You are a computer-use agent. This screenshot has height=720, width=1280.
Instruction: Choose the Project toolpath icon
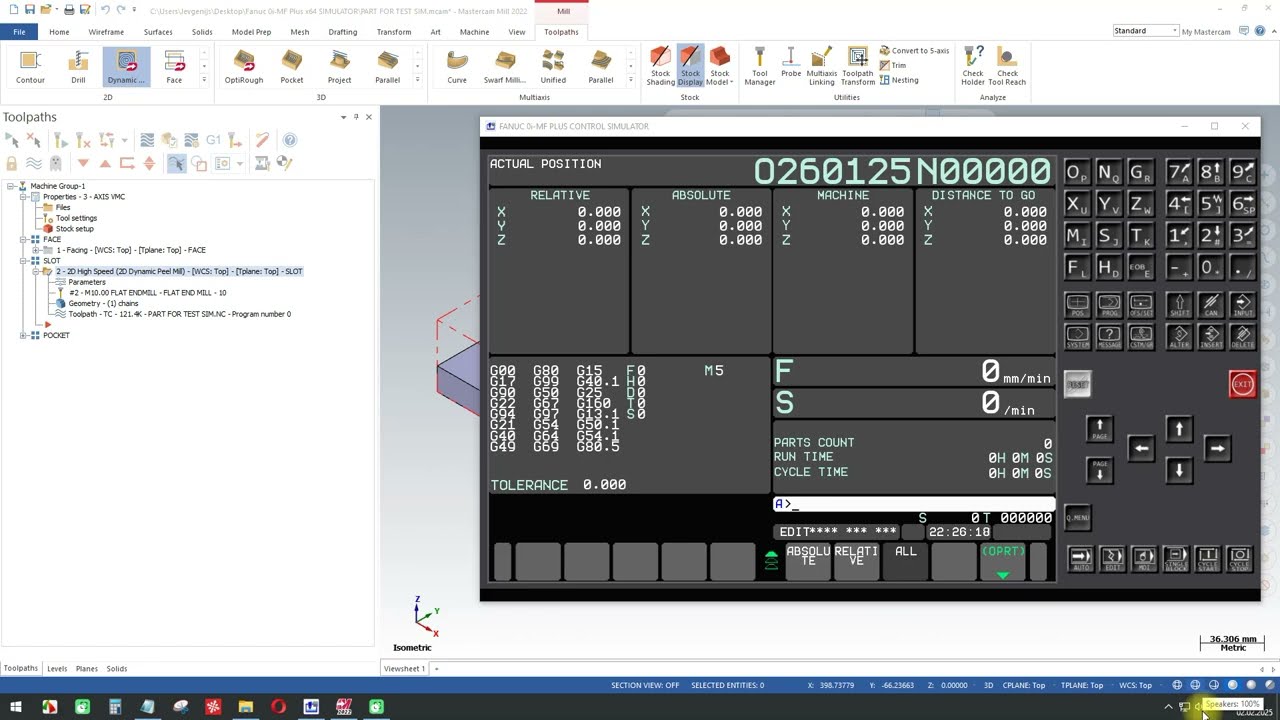click(x=340, y=67)
